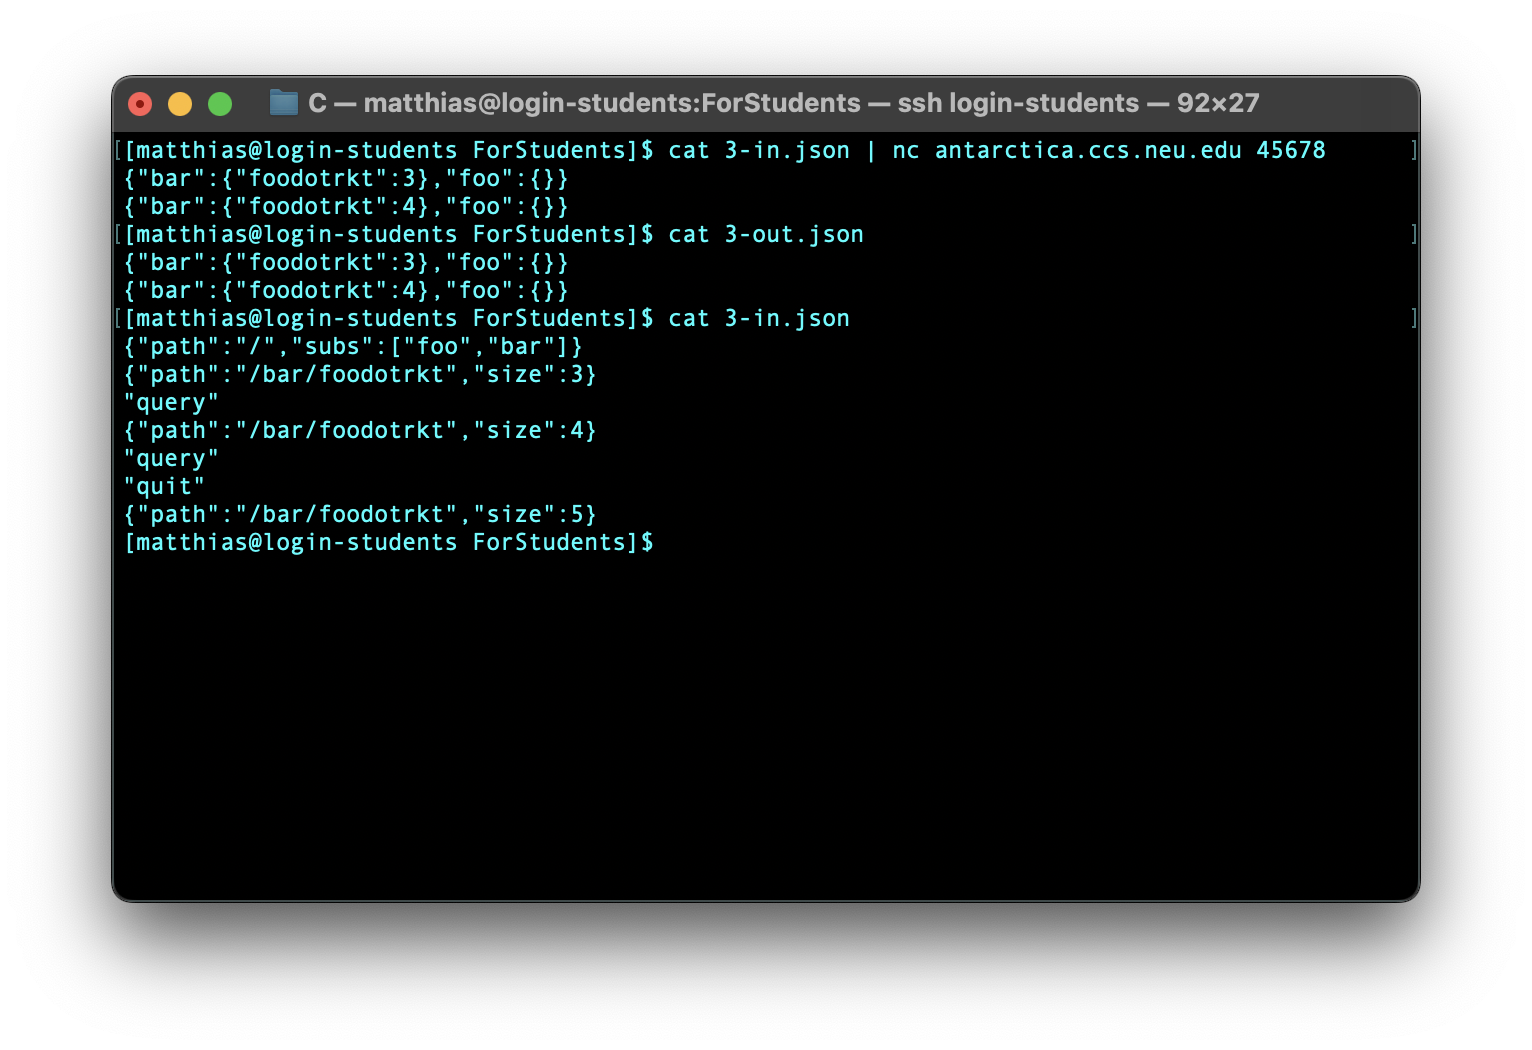Click the path line with "size":4

(x=359, y=430)
